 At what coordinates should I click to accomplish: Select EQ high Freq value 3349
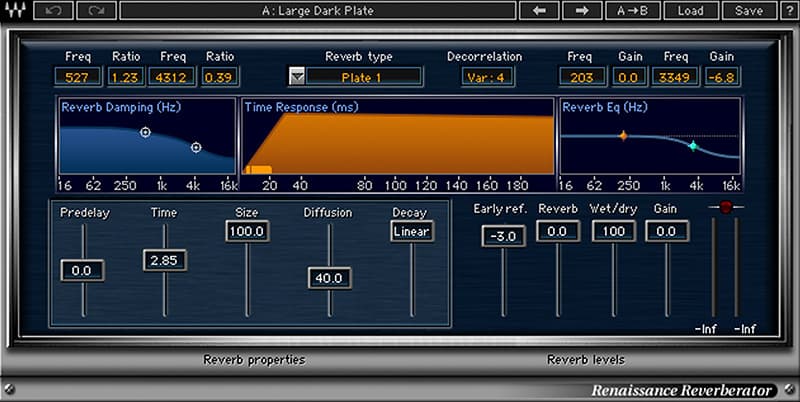(676, 77)
